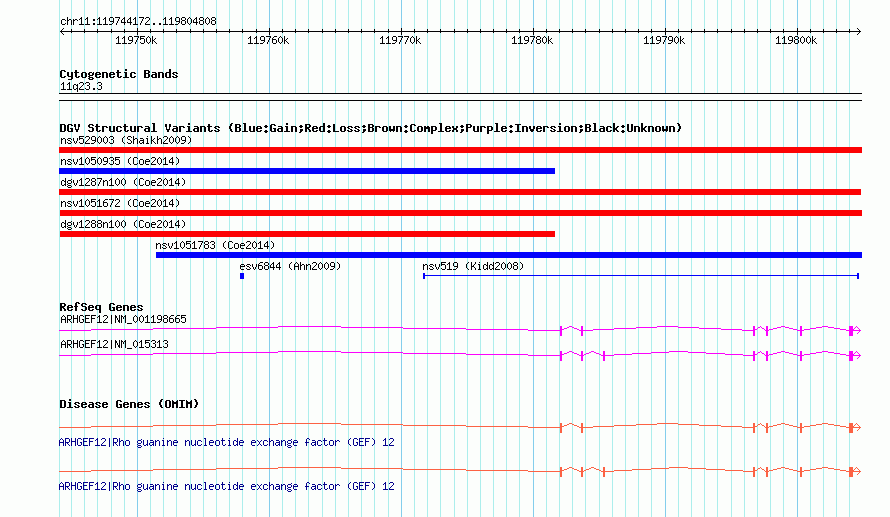Click the 119770k ruler tick label
The image size is (890, 517).
(400, 40)
